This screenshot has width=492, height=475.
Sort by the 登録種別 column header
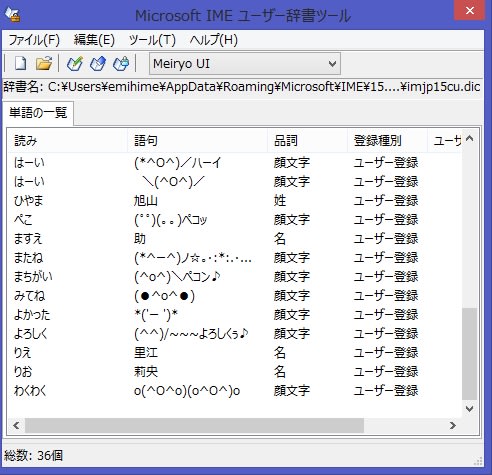tap(387, 141)
